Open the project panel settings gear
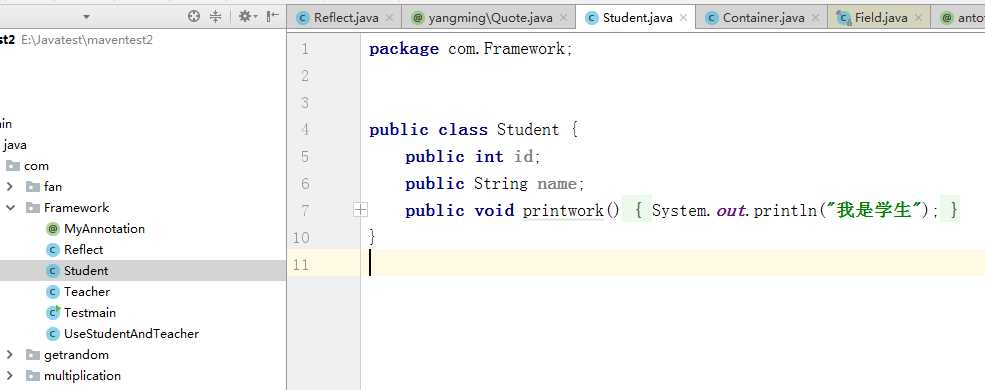 coord(247,17)
